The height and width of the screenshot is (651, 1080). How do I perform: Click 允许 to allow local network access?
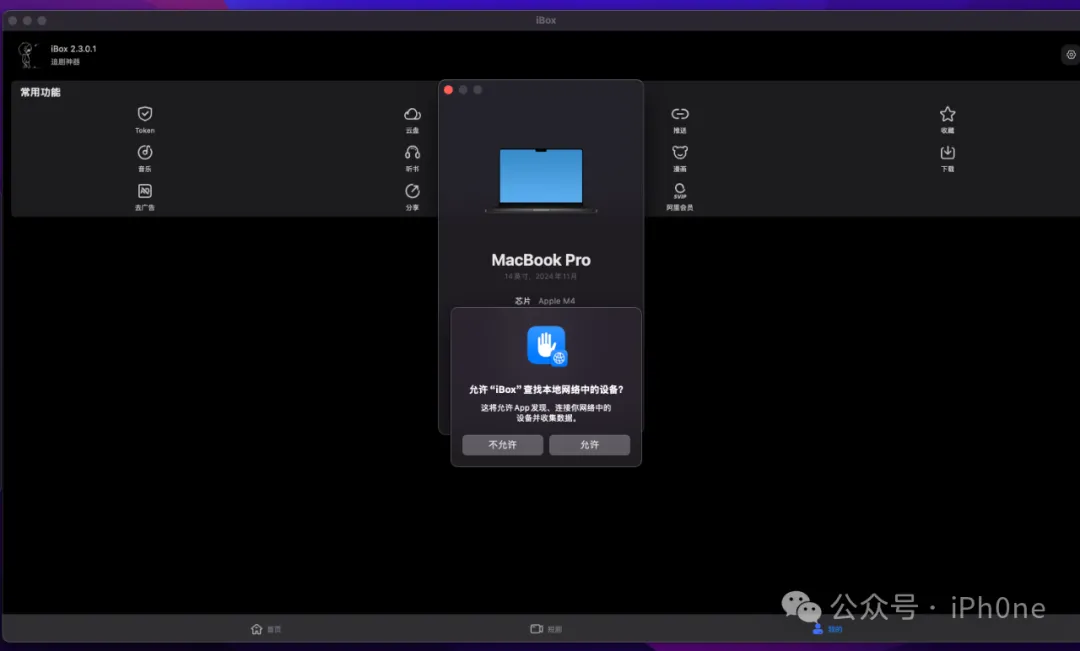tap(589, 445)
